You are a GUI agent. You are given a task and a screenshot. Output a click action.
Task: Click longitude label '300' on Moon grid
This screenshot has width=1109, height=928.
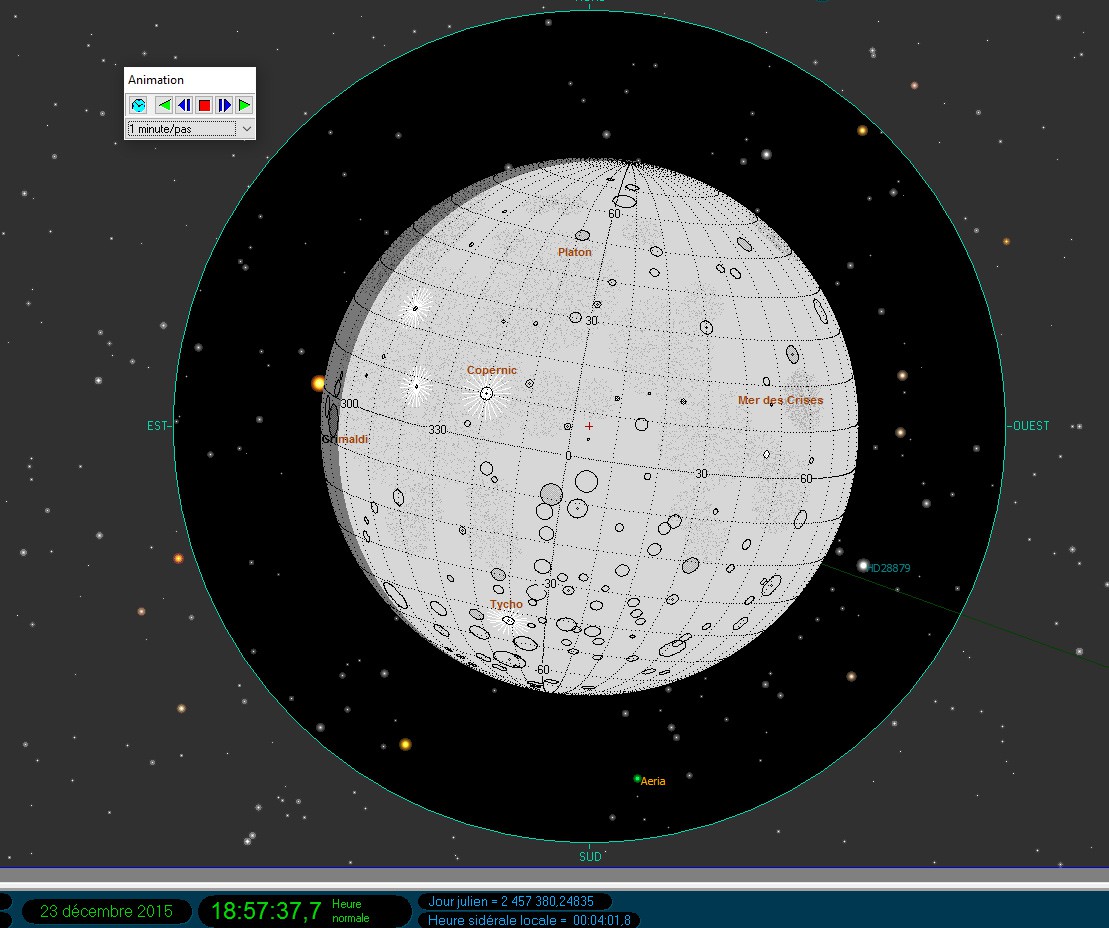[349, 404]
